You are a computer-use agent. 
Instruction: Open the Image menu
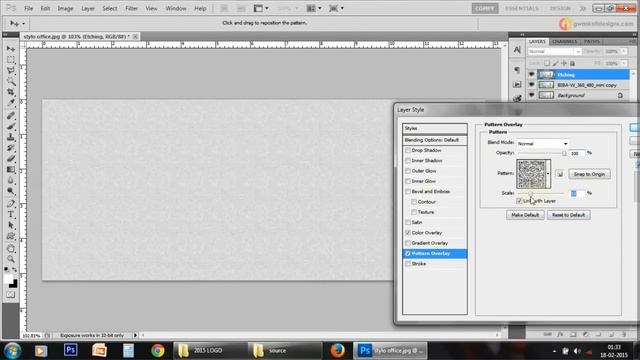(65, 8)
